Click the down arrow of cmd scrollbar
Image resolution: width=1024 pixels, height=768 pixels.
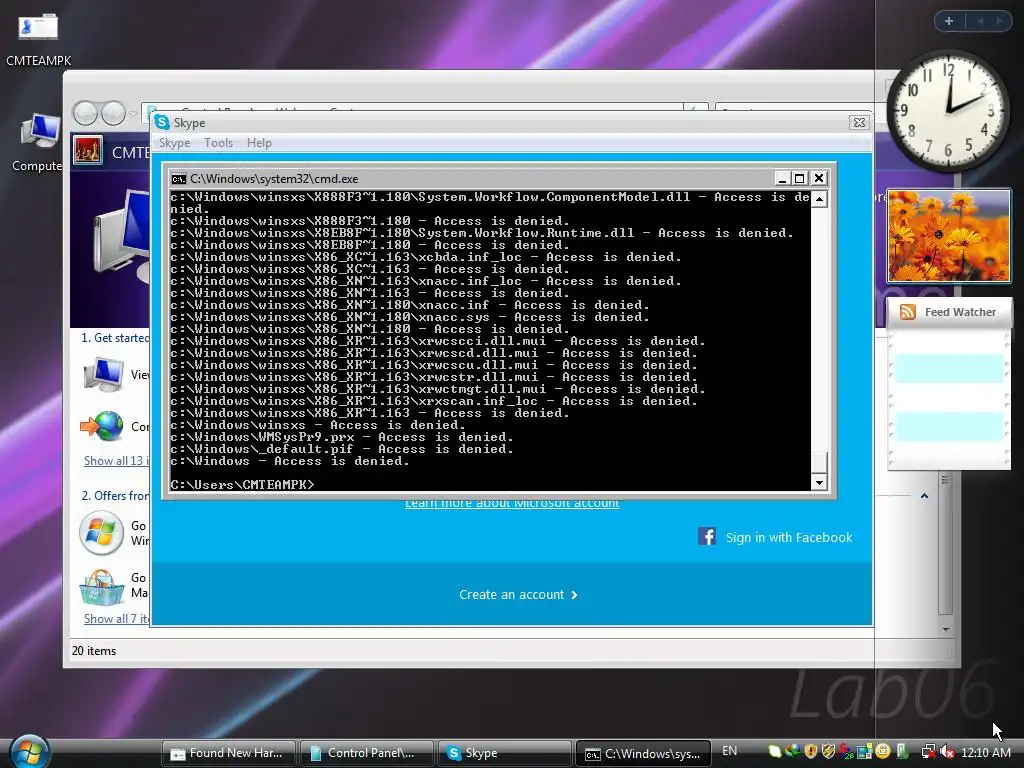[x=820, y=483]
